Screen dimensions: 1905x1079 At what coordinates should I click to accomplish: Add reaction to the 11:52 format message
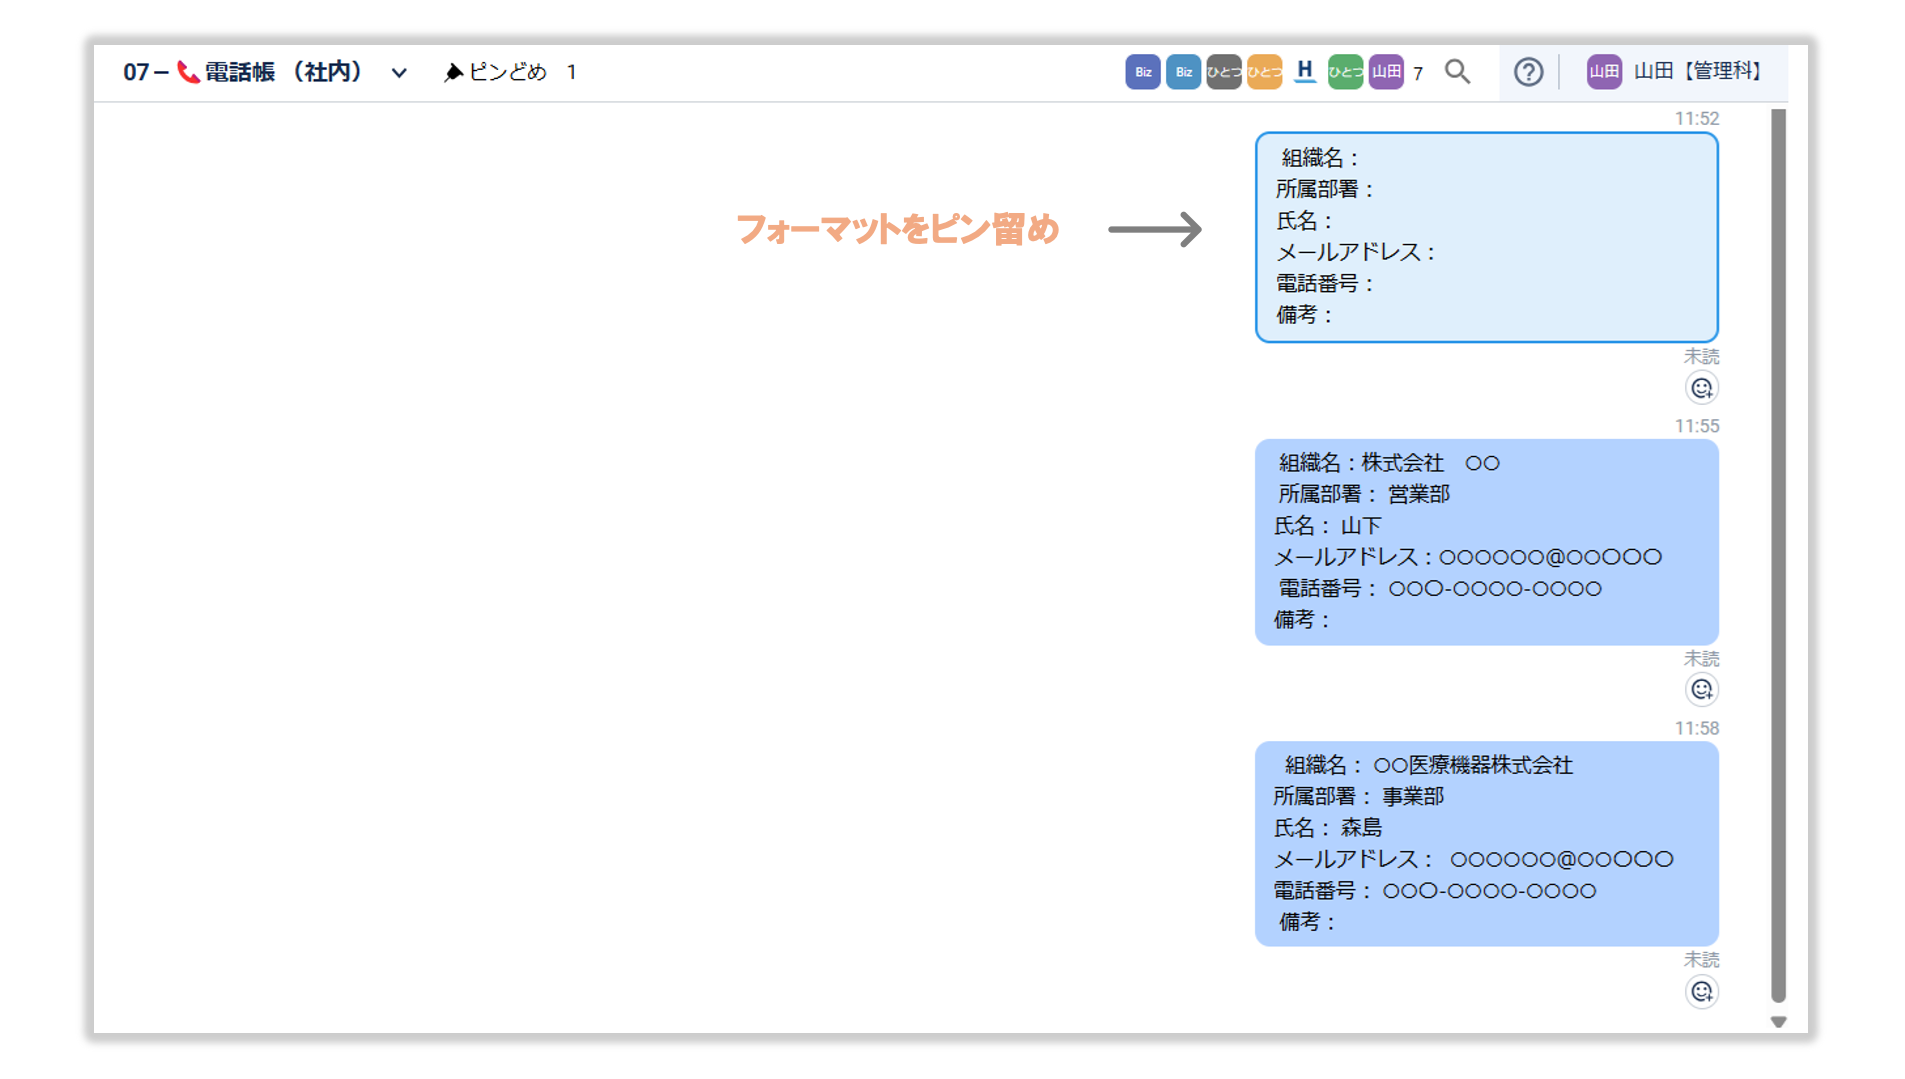pyautogui.click(x=1701, y=388)
